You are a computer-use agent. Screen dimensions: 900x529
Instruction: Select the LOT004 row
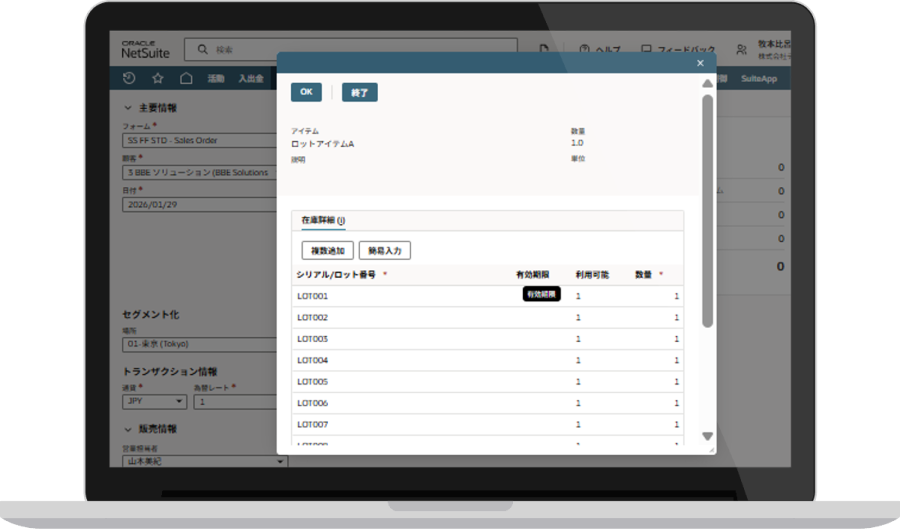(x=487, y=360)
